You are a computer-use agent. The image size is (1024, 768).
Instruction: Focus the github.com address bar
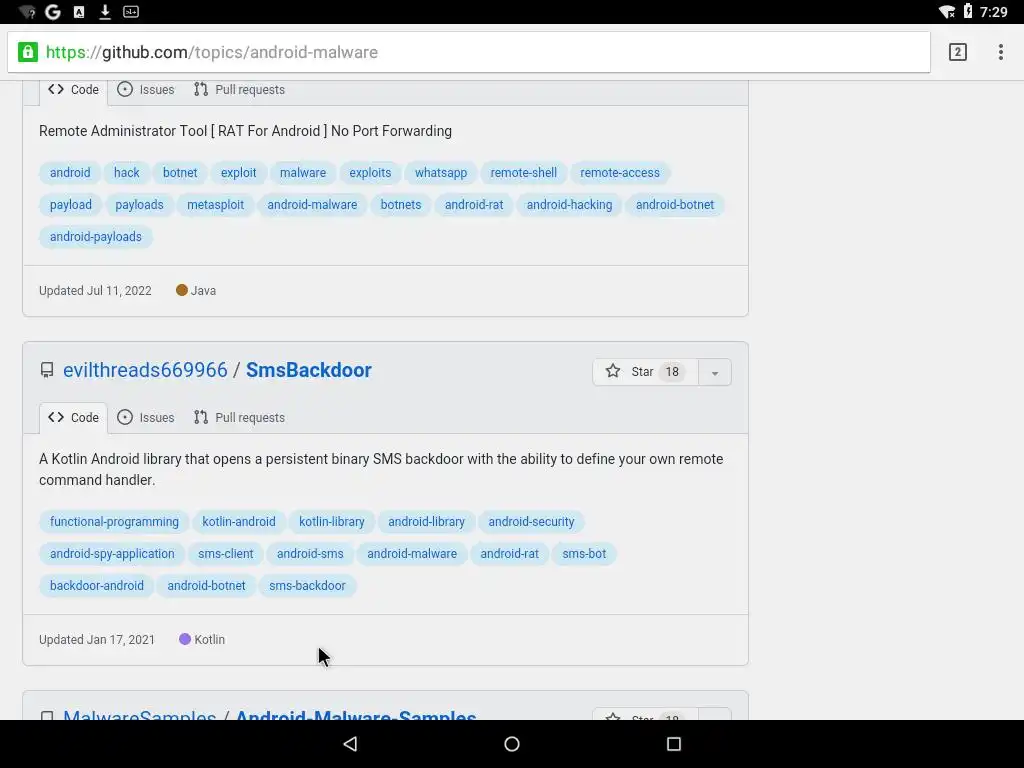coord(469,52)
